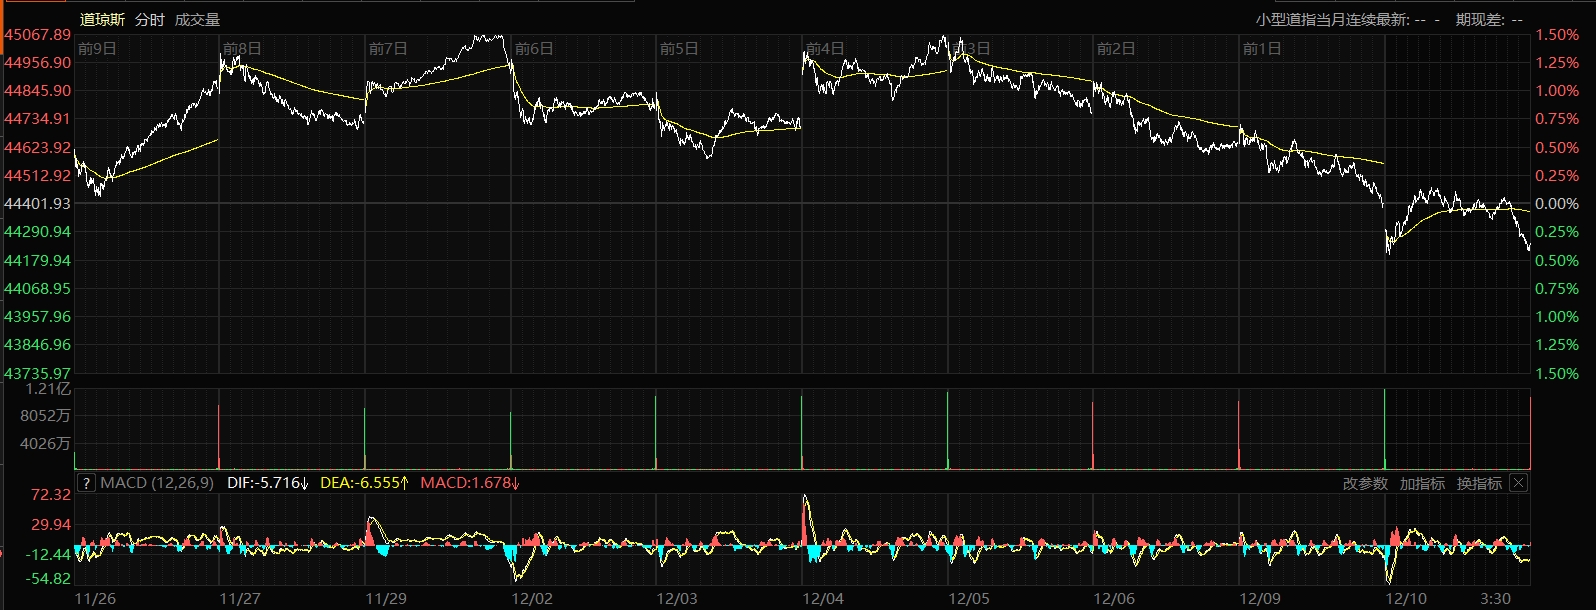Click the 45067.89 top price label
The height and width of the screenshot is (610, 1596).
coord(37,35)
